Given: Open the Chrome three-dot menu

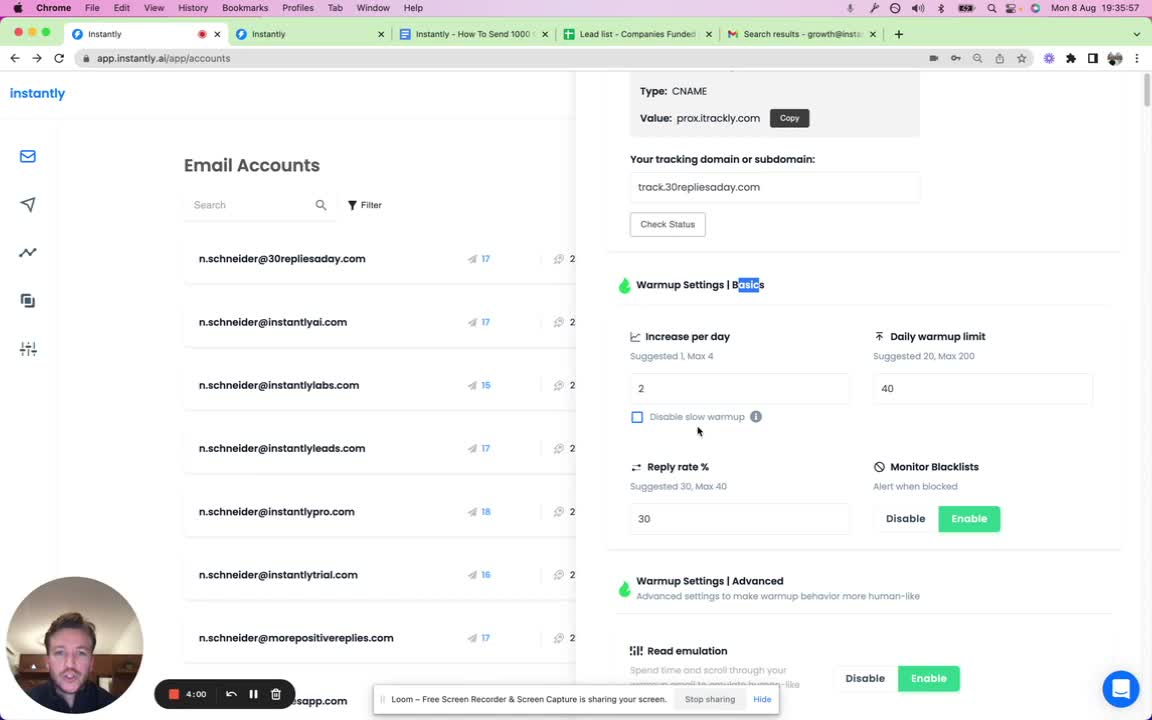Looking at the screenshot, I should click(1137, 58).
